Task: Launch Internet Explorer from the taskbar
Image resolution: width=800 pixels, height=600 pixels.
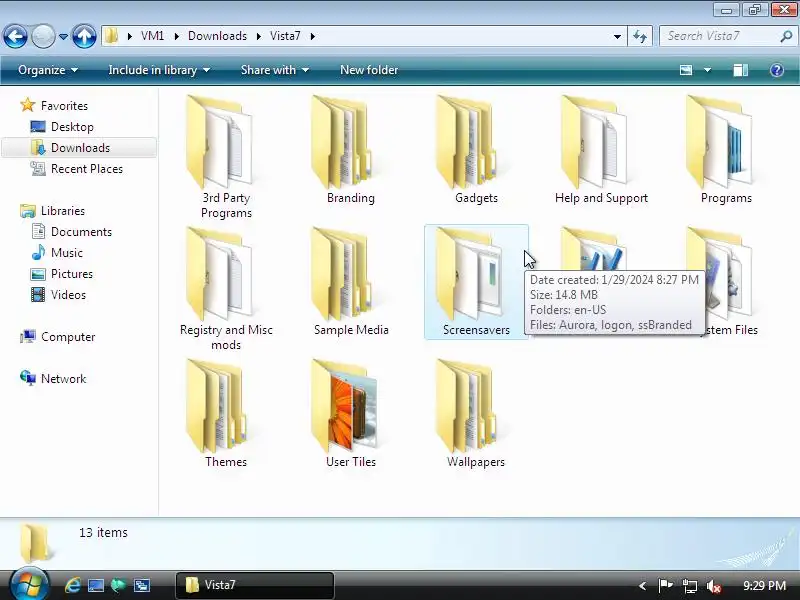Action: point(72,585)
